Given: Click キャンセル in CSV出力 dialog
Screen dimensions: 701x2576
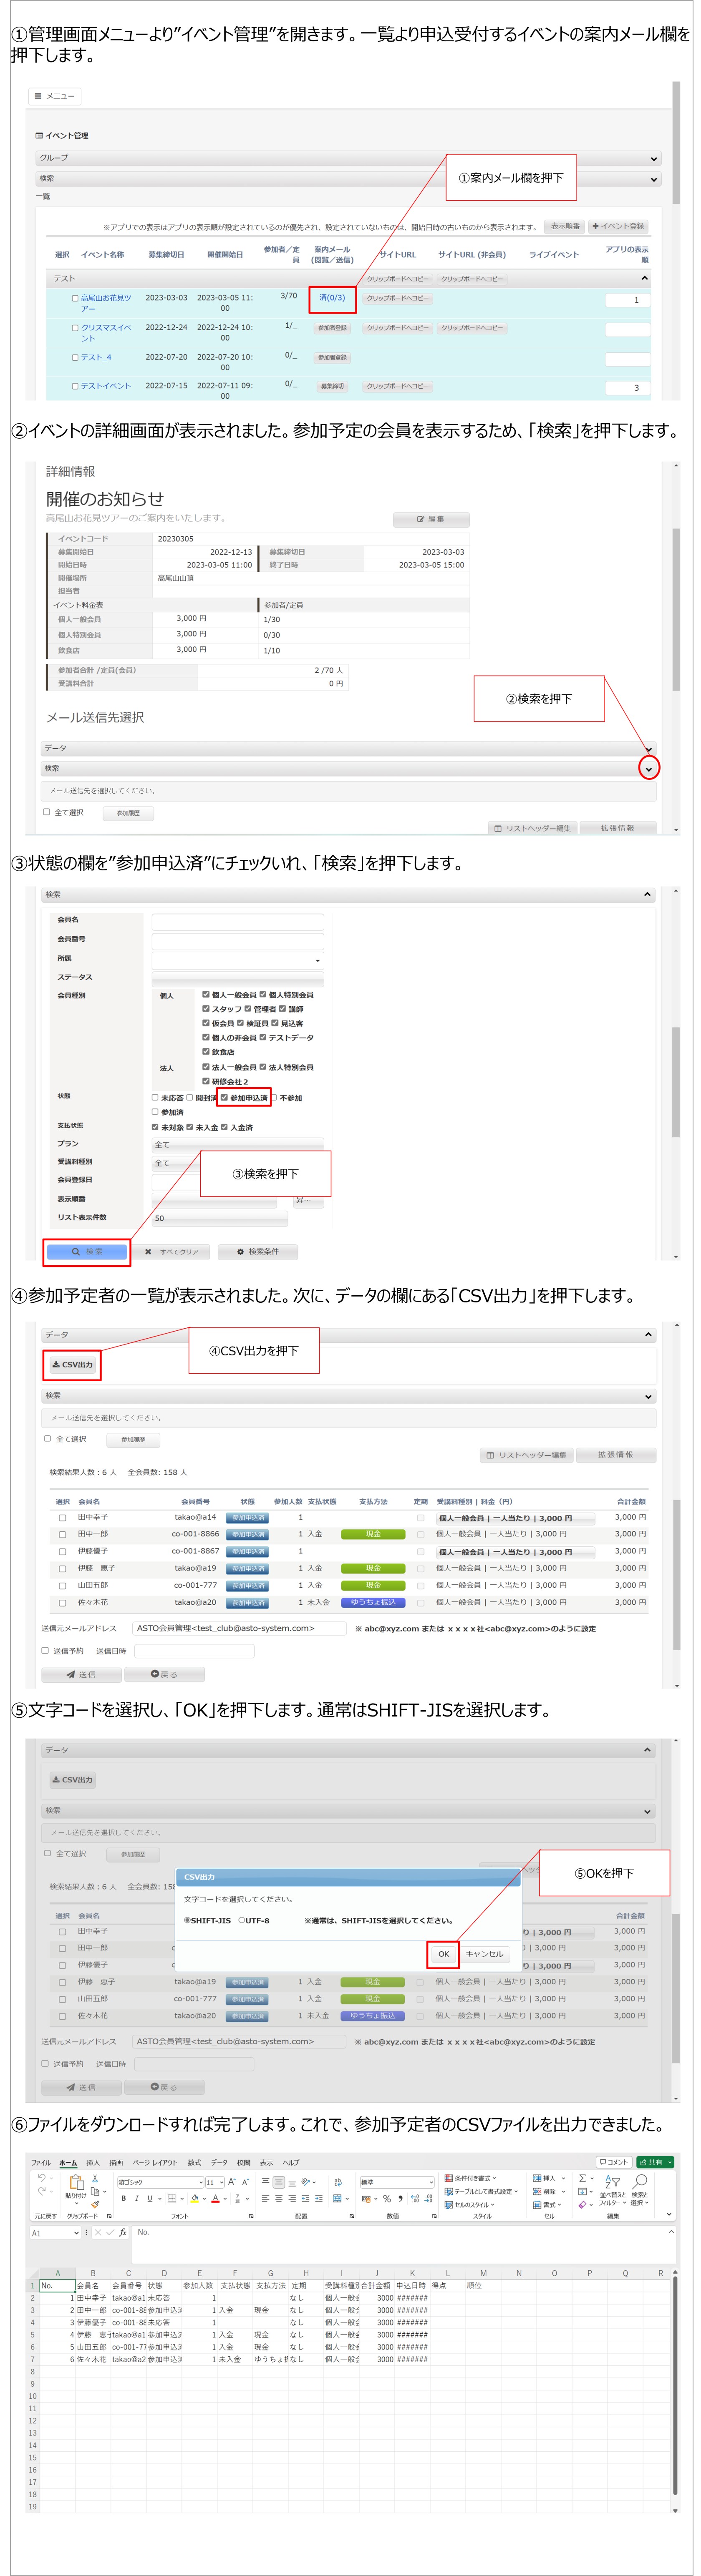Looking at the screenshot, I should pos(485,1954).
